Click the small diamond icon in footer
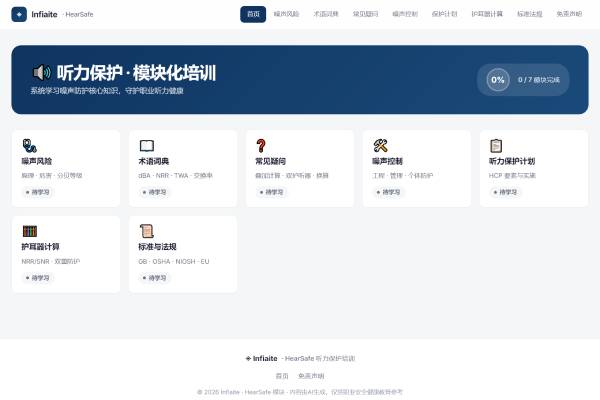The image size is (600, 400). 248,359
